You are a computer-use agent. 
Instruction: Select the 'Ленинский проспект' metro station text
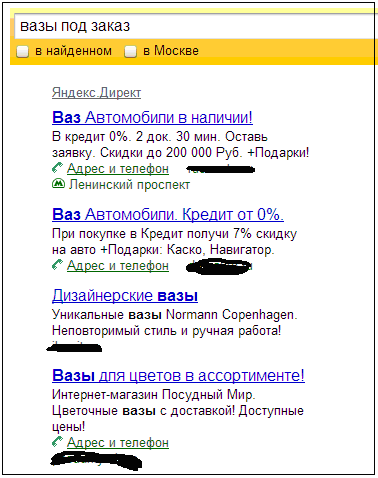click(x=129, y=185)
